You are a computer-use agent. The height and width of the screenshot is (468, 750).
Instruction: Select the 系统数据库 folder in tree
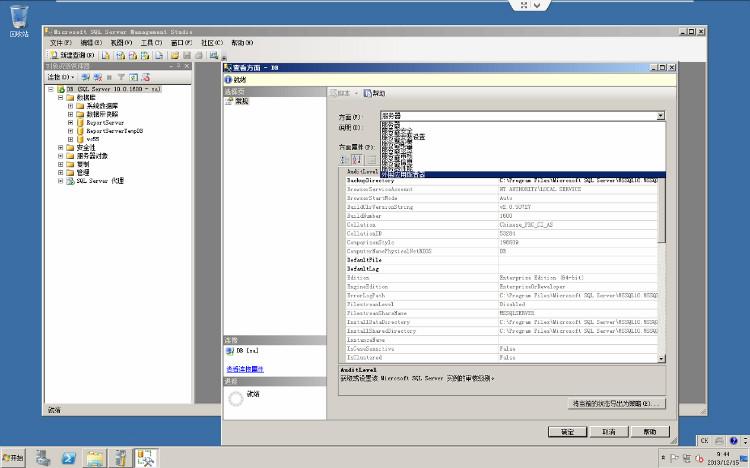pyautogui.click(x=102, y=106)
